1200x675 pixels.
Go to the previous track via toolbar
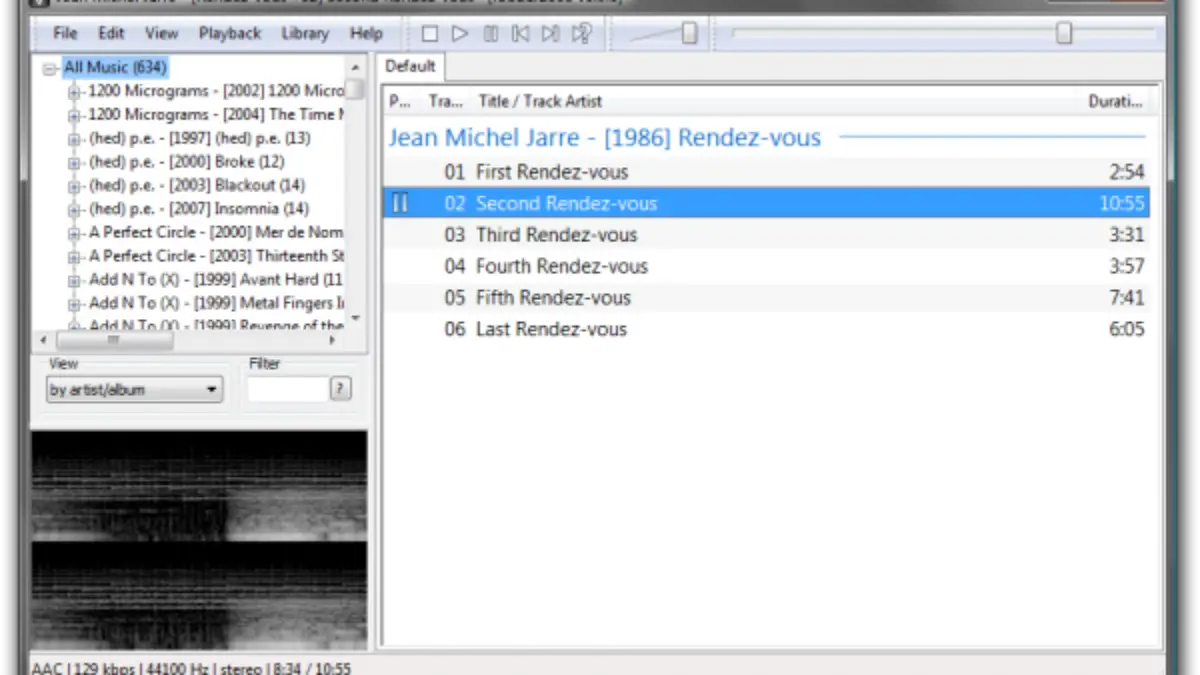point(520,34)
